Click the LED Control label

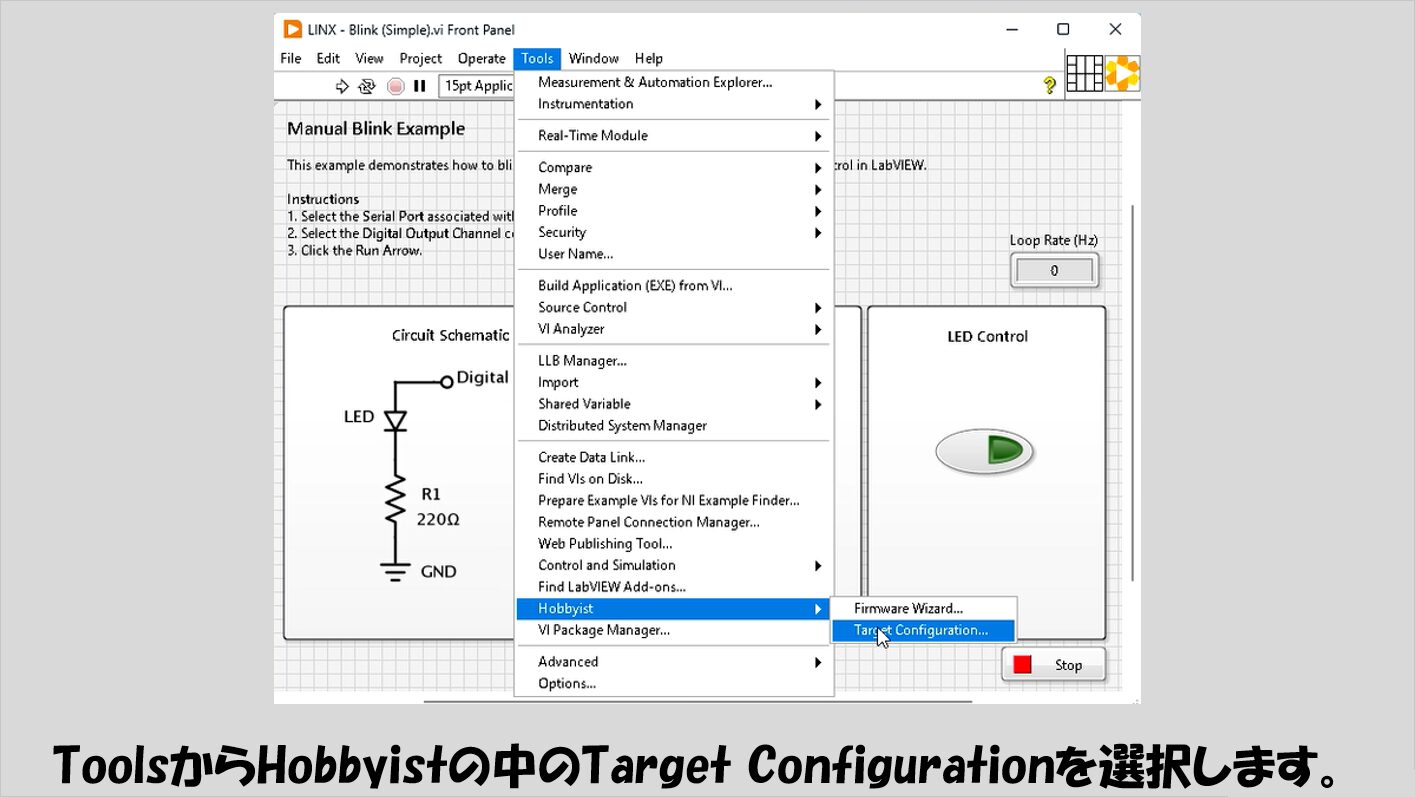[x=987, y=337]
